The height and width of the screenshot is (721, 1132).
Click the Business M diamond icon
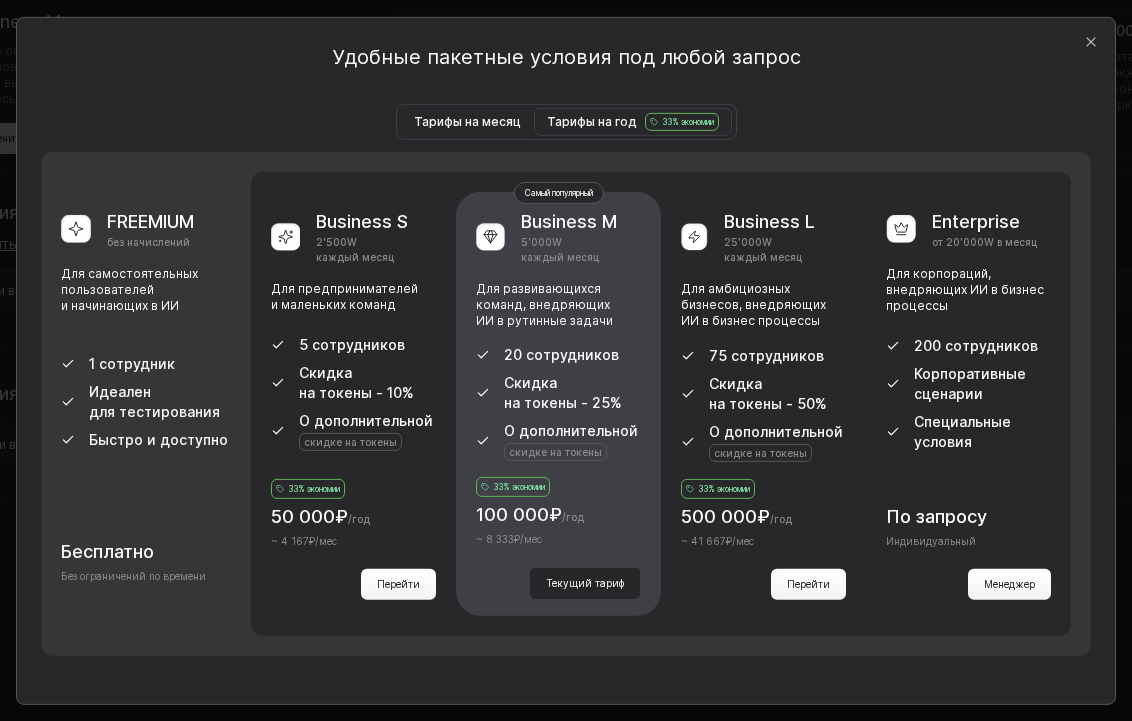tap(491, 237)
